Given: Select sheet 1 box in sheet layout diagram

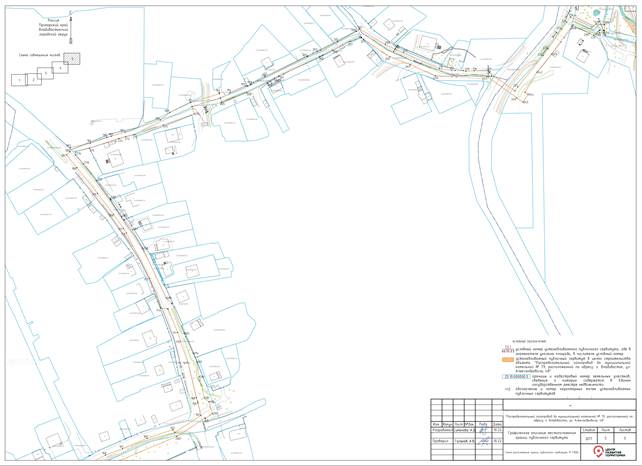Looking at the screenshot, I should click(19, 80).
